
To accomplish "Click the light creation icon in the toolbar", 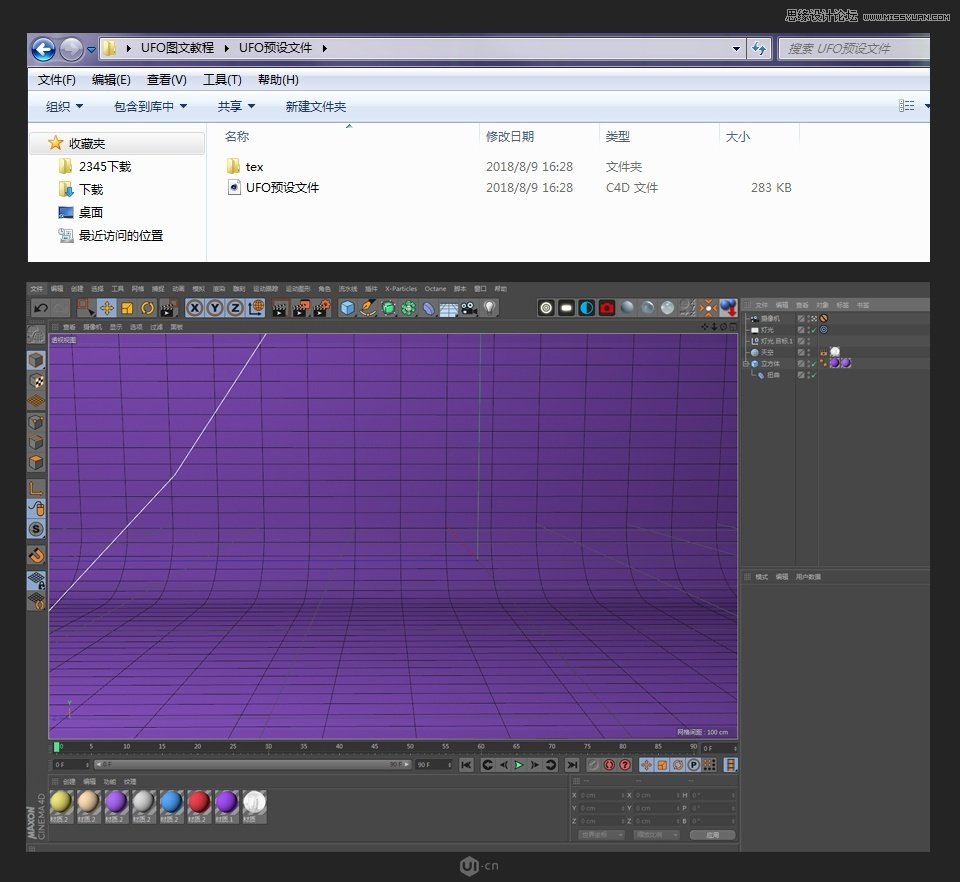I will pyautogui.click(x=487, y=308).
